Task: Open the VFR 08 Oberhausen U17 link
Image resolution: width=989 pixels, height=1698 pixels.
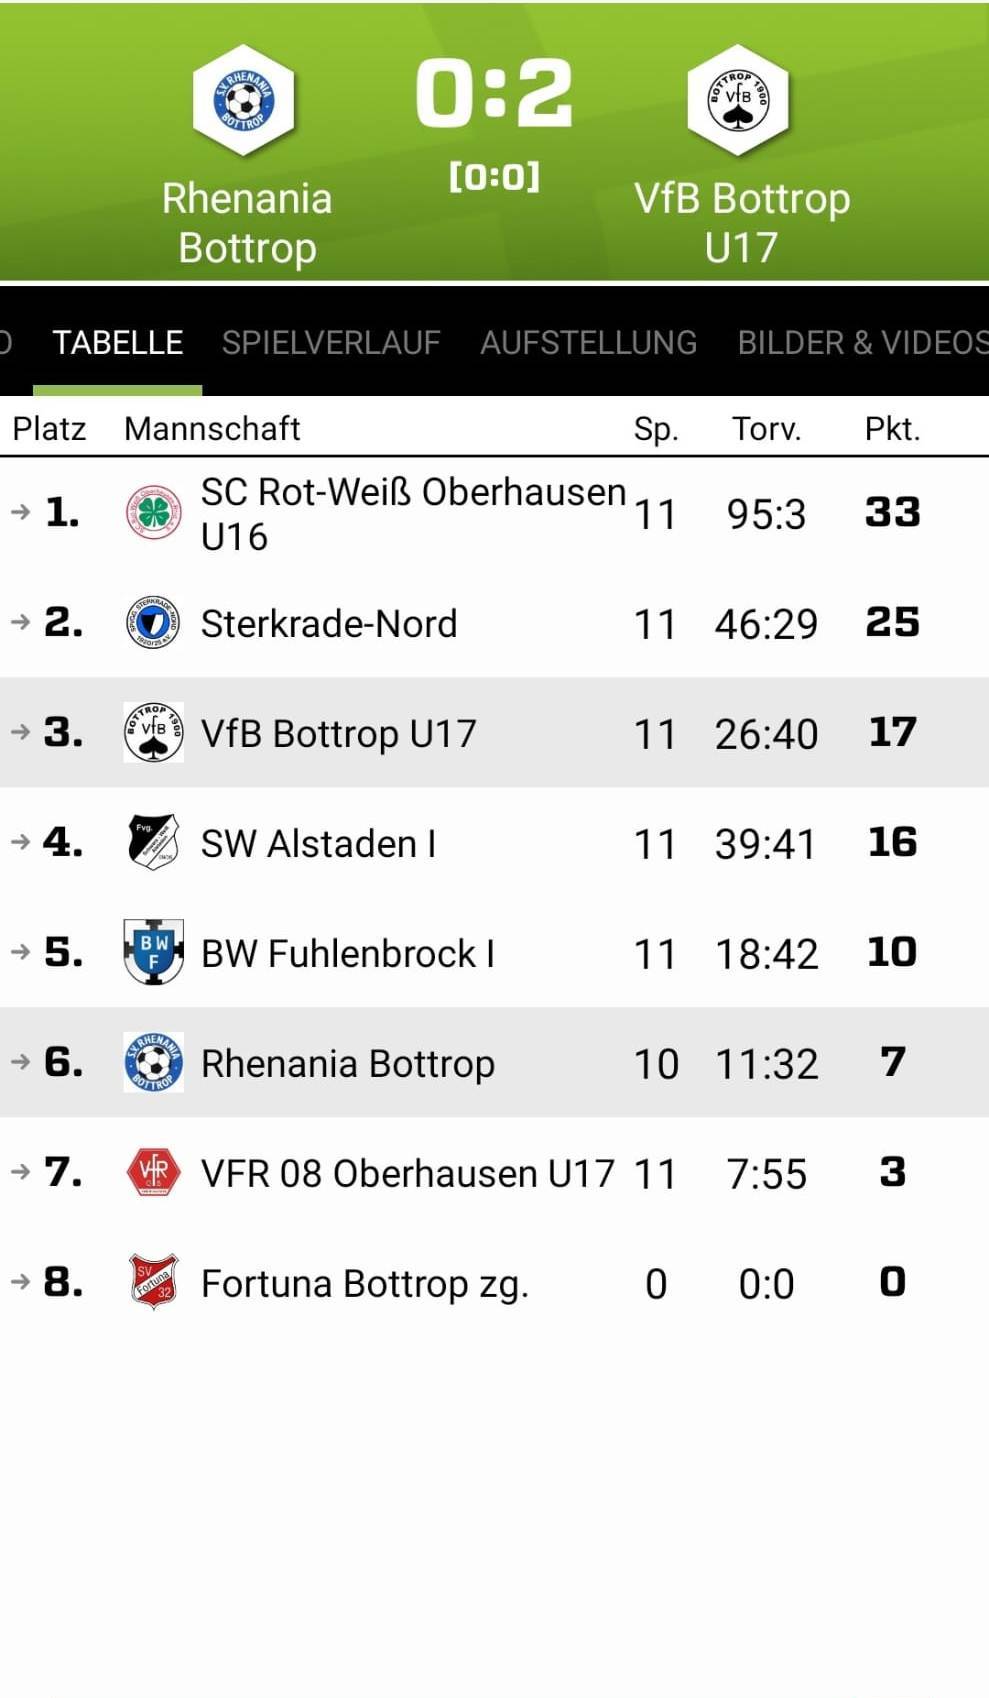Action: (408, 1174)
